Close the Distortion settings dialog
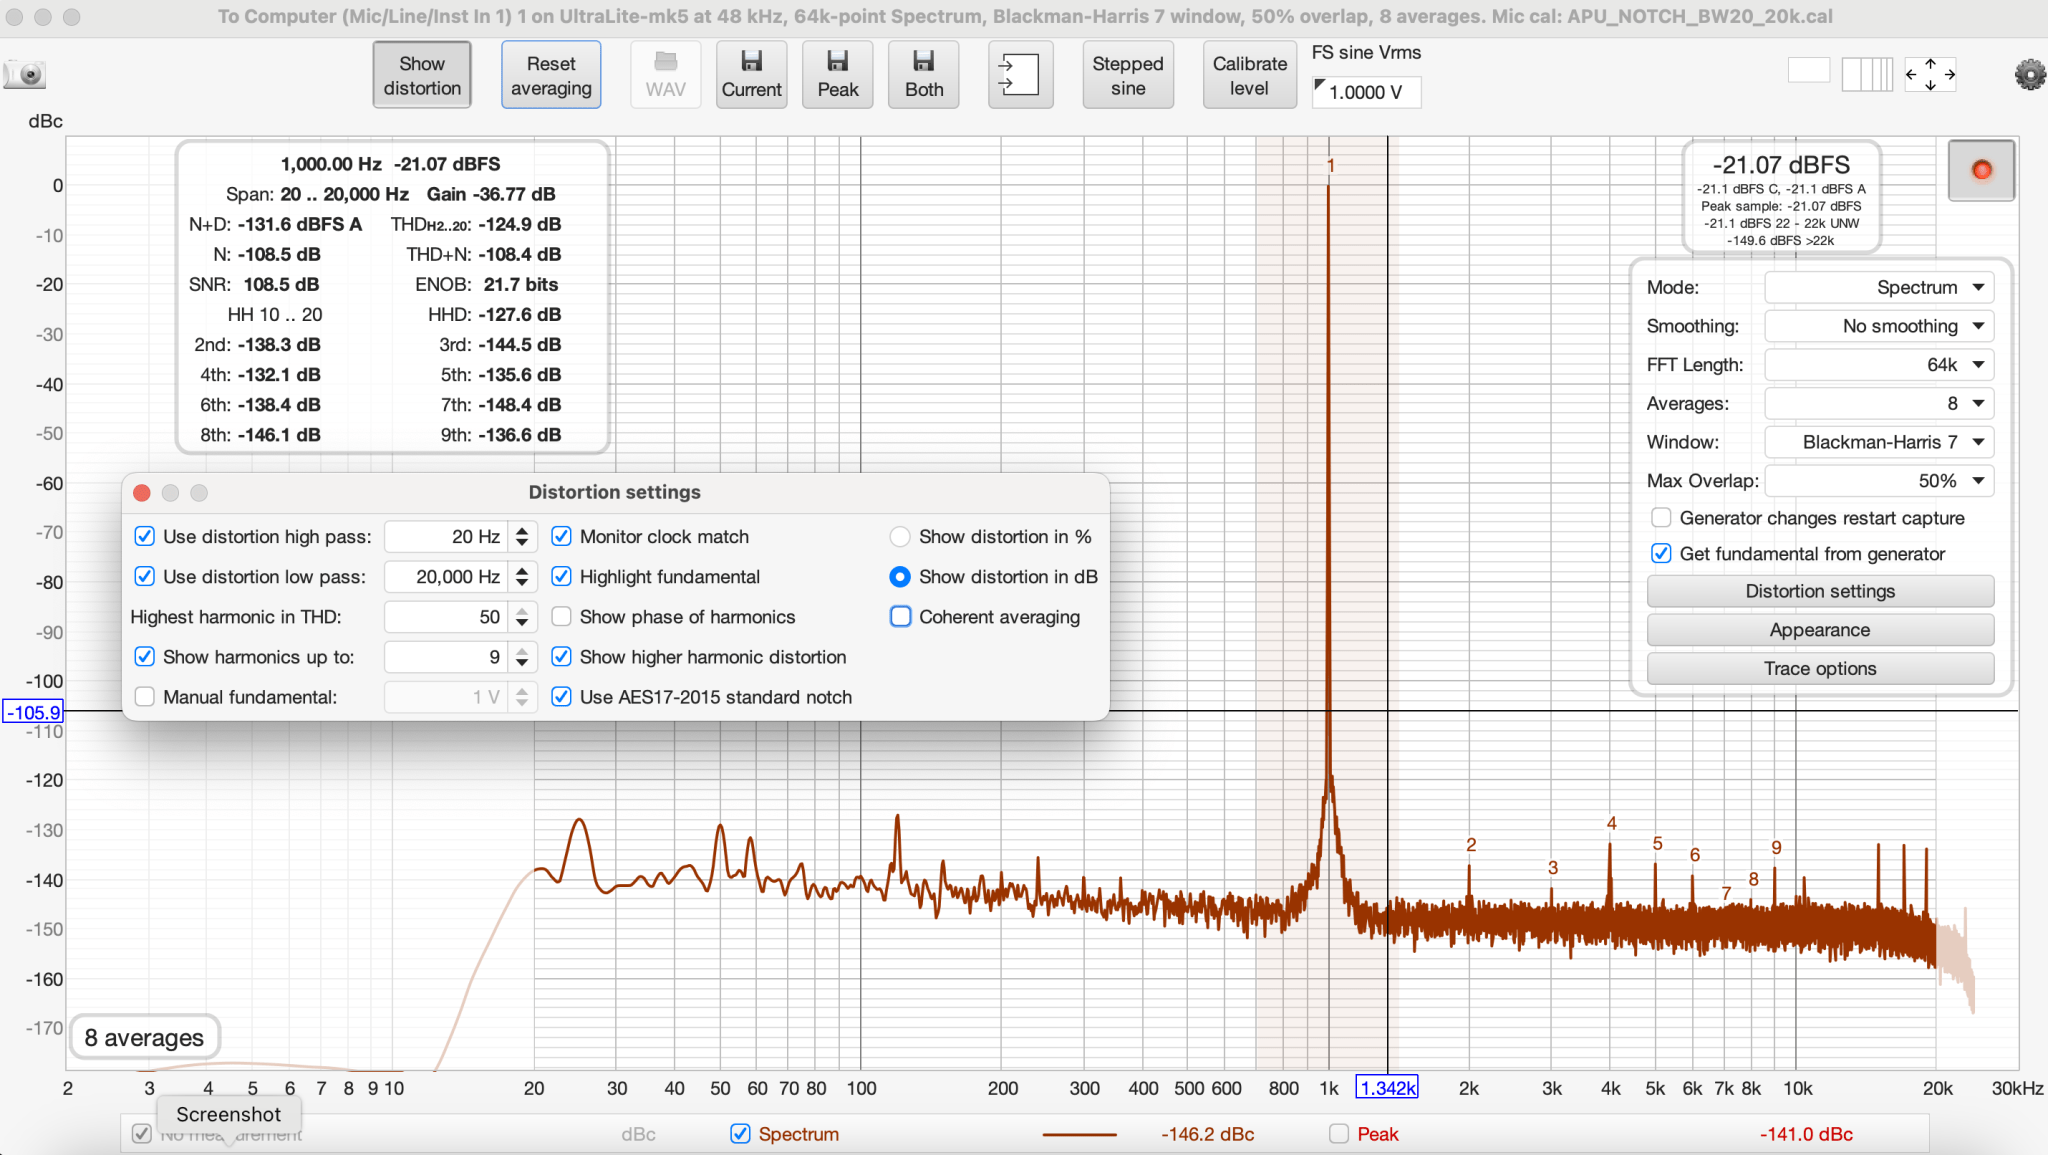The image size is (2048, 1155). pyautogui.click(x=142, y=493)
